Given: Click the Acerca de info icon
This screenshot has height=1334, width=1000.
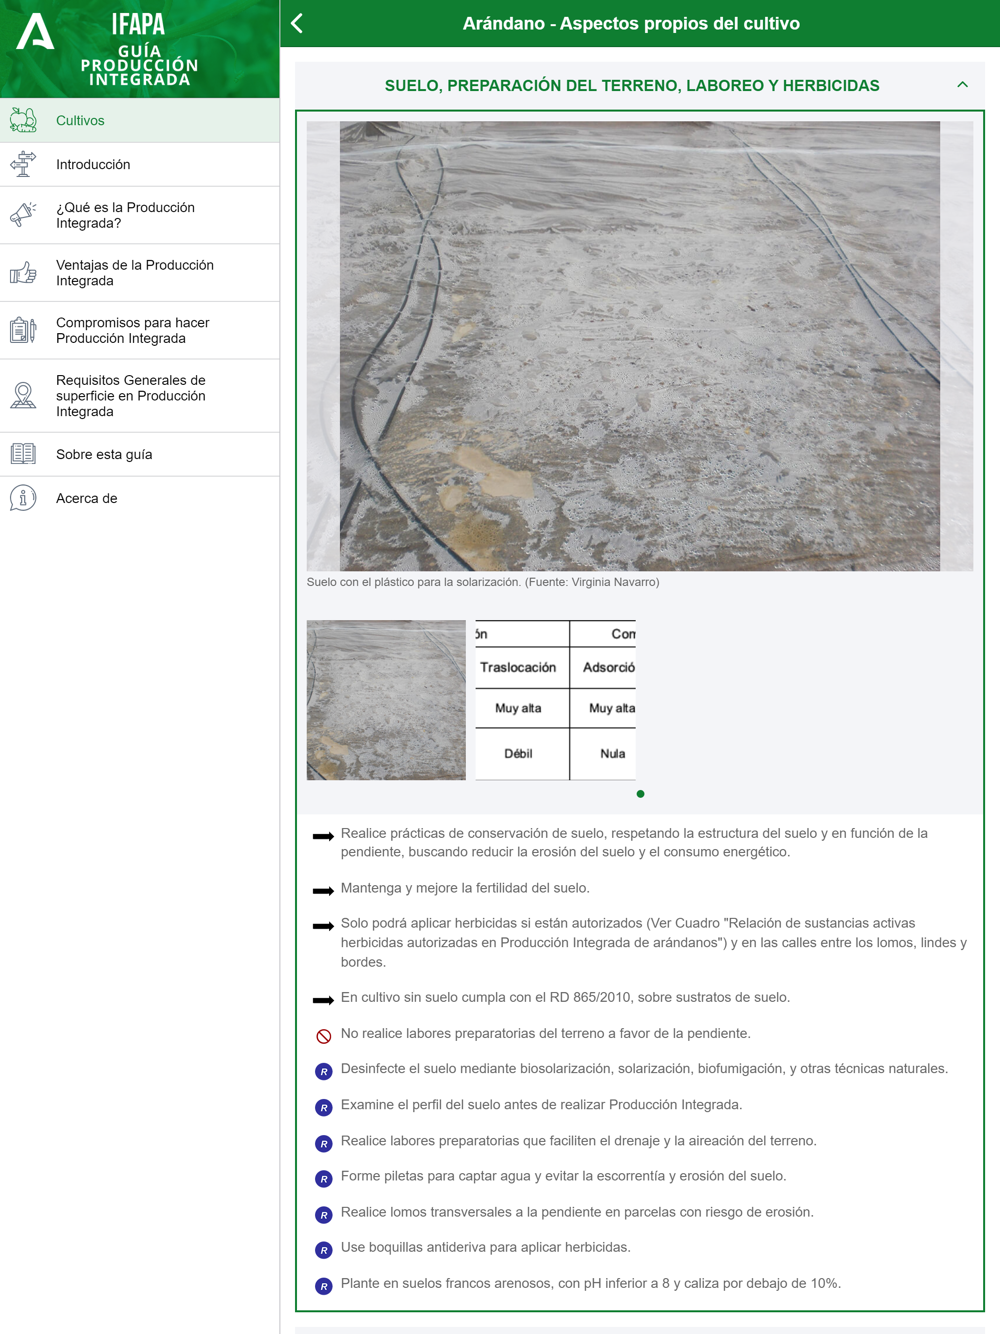Looking at the screenshot, I should pos(23,498).
